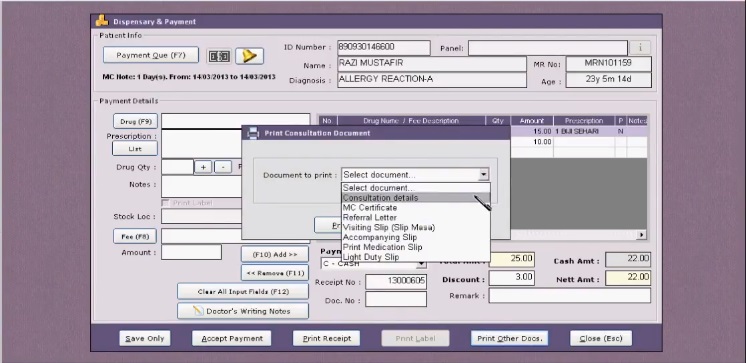Click Clear All Input Fields (F12)
The image size is (746, 363).
[x=243, y=292]
